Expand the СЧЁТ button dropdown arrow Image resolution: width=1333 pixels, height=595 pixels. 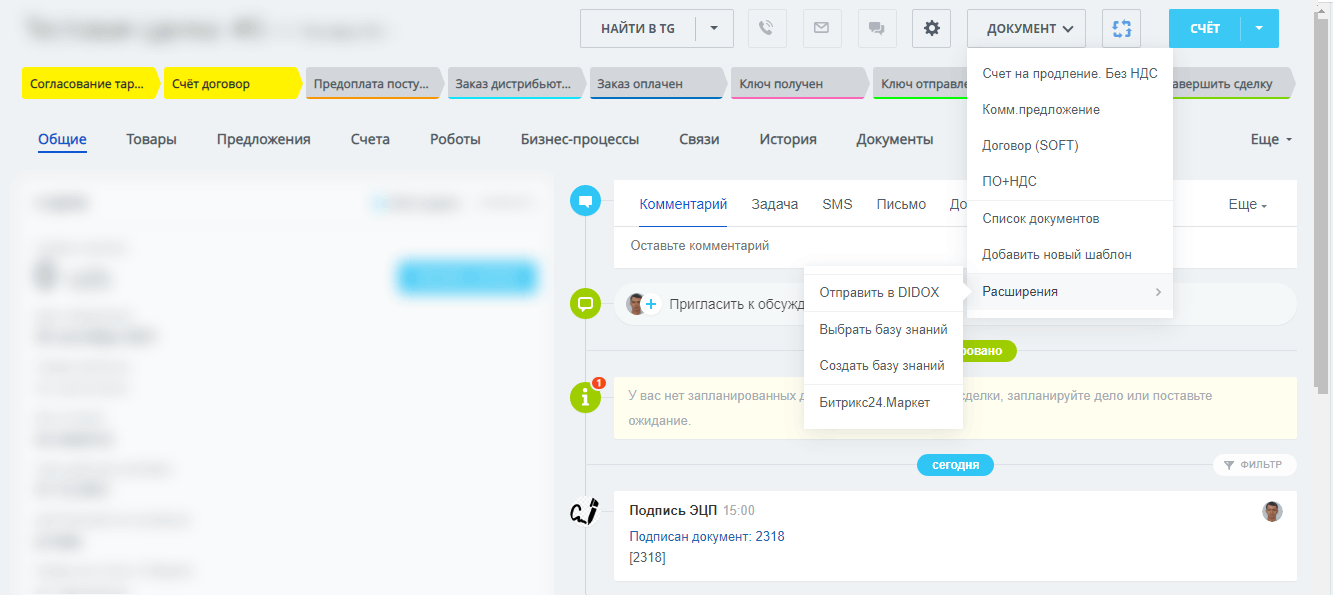click(x=1259, y=28)
